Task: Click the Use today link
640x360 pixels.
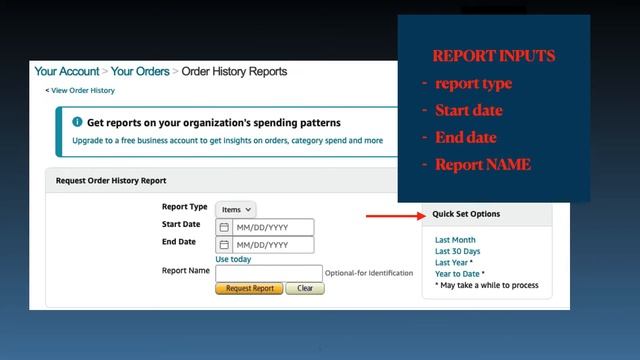Action: [x=233, y=259]
